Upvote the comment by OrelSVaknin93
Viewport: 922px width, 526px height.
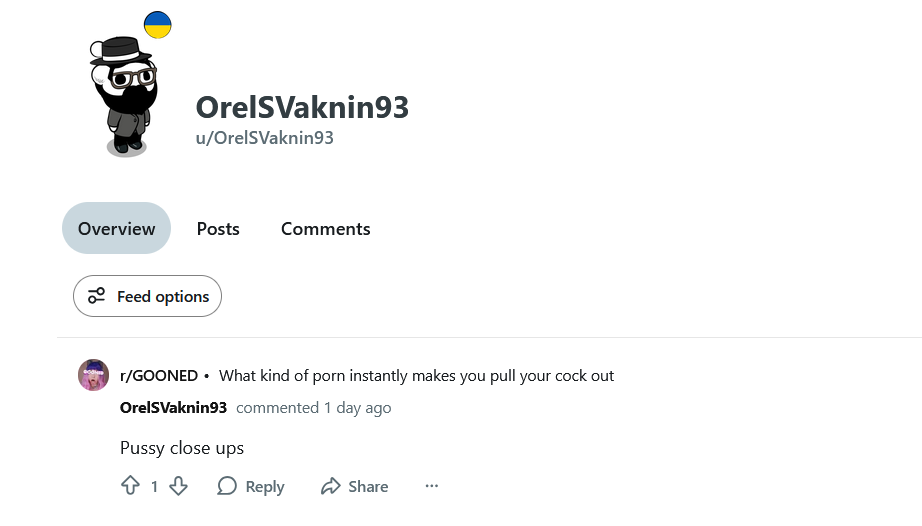point(130,486)
